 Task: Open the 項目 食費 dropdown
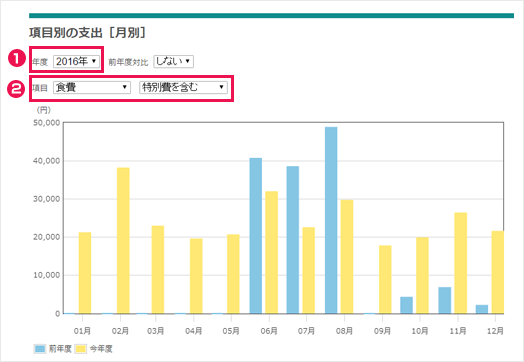(92, 87)
